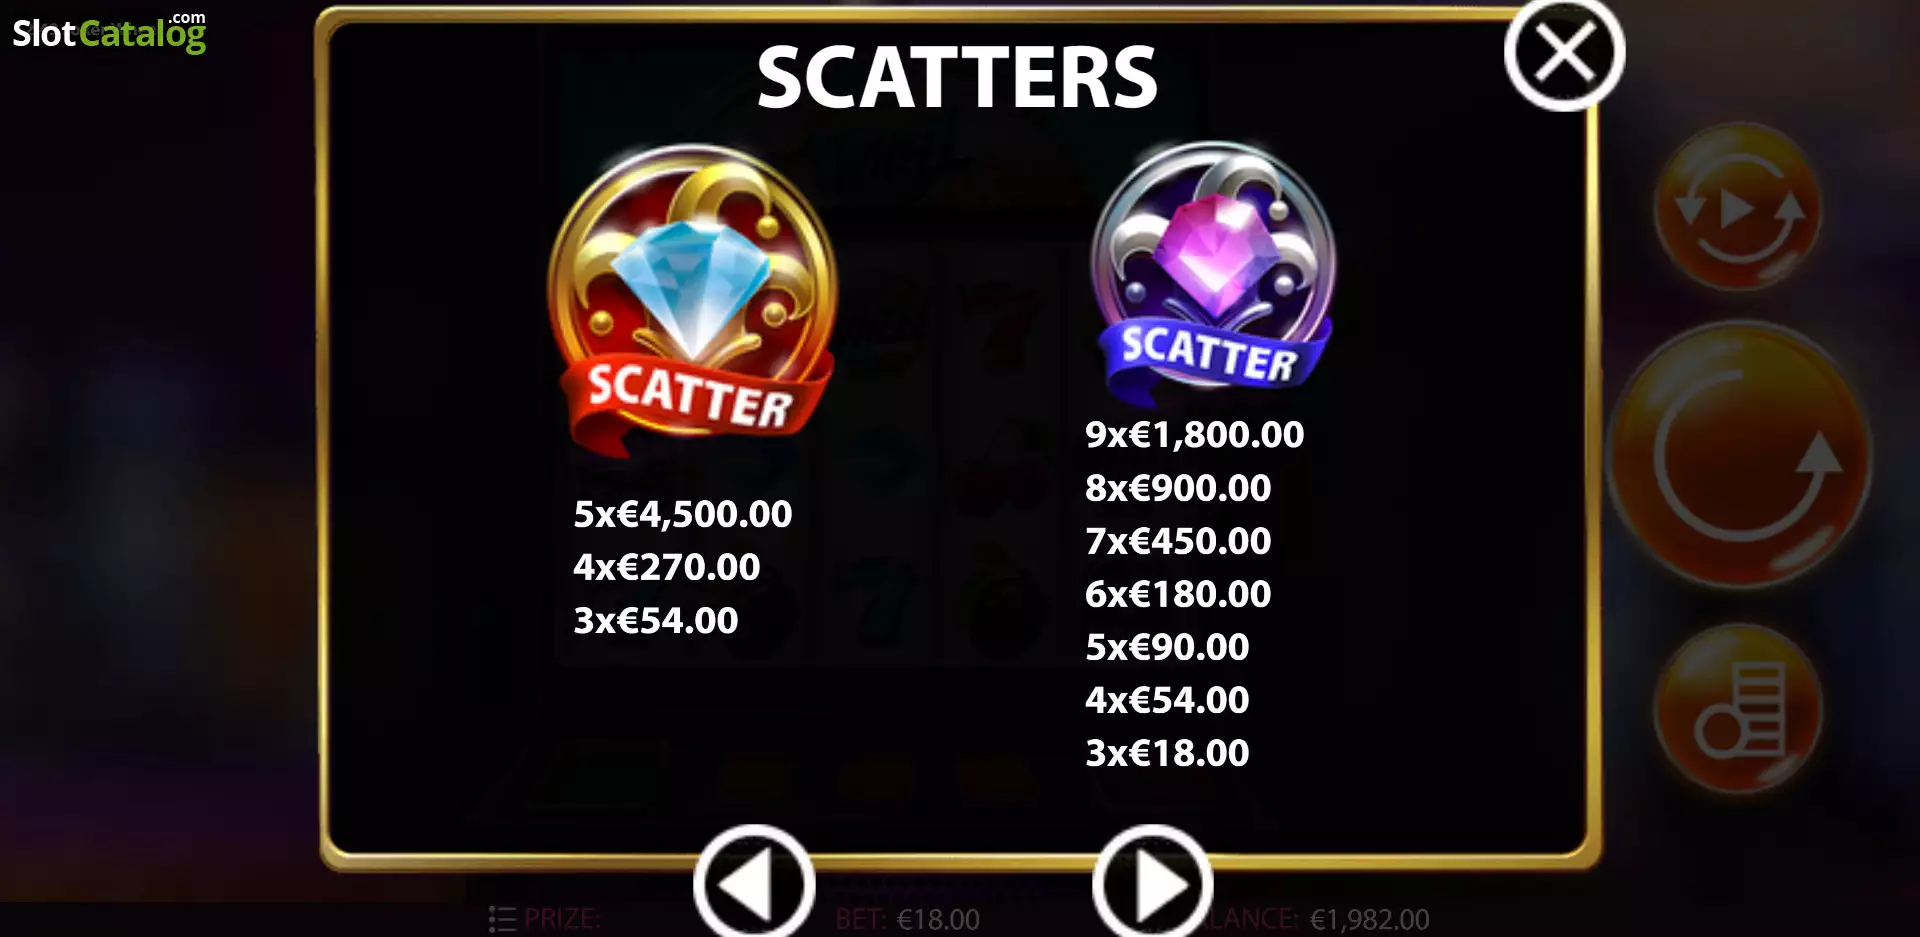
Task: Open the autoplay spin button
Action: (x=1738, y=208)
